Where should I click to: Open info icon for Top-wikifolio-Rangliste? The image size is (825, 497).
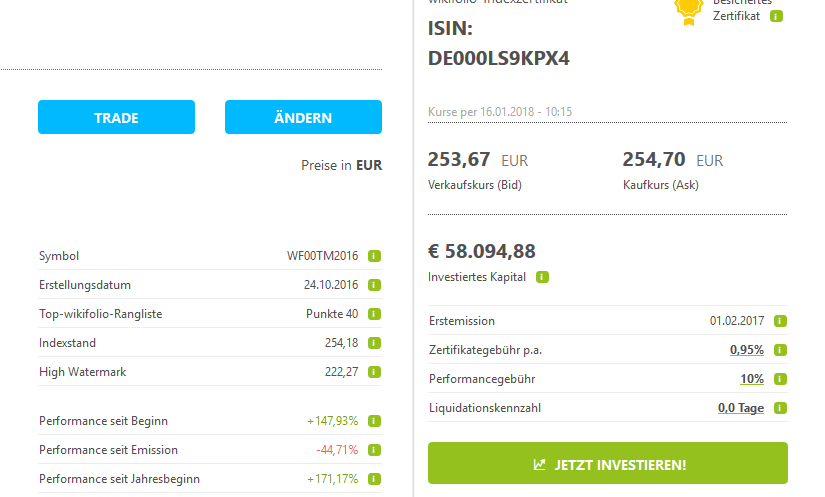374,314
